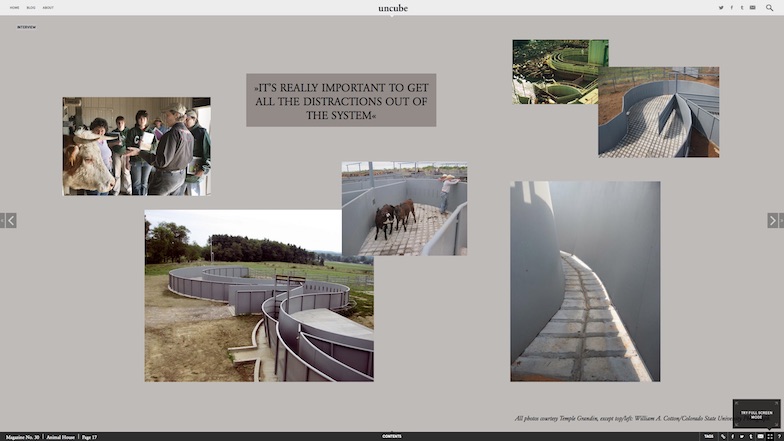The height and width of the screenshot is (441, 784).
Task: Open the search magnifier icon
Action: [769, 7]
